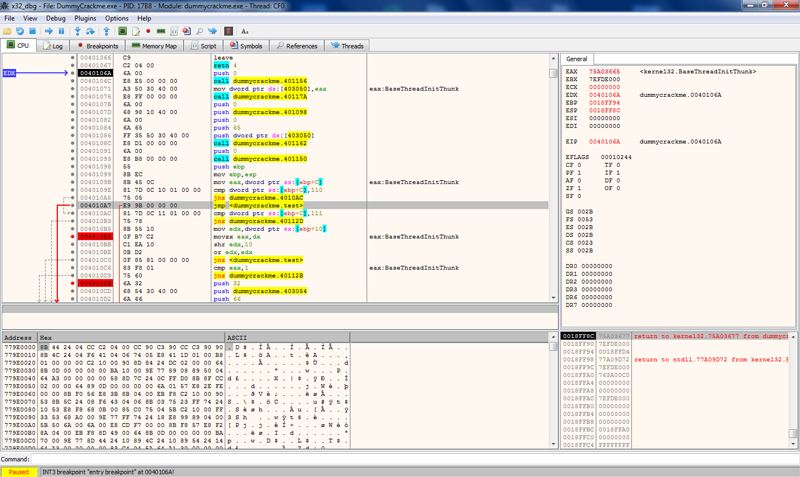
Task: Toggle breakpoint bullet at address 004010C0
Action: point(72,260)
